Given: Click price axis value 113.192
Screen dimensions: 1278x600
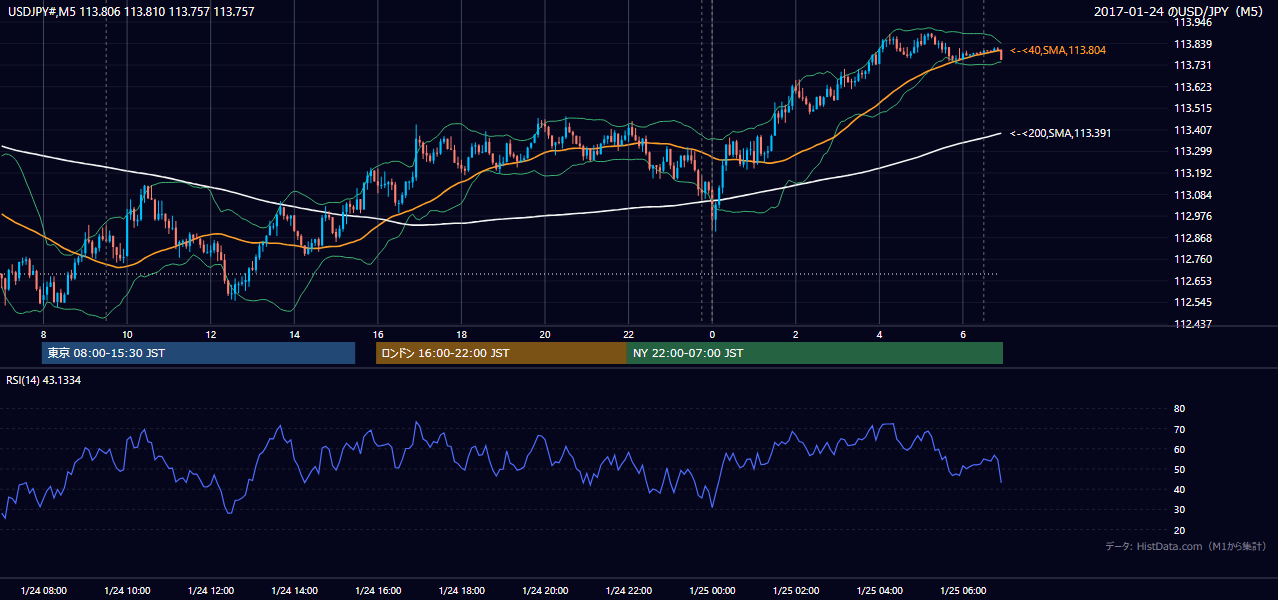Looking at the screenshot, I should click(1192, 173).
